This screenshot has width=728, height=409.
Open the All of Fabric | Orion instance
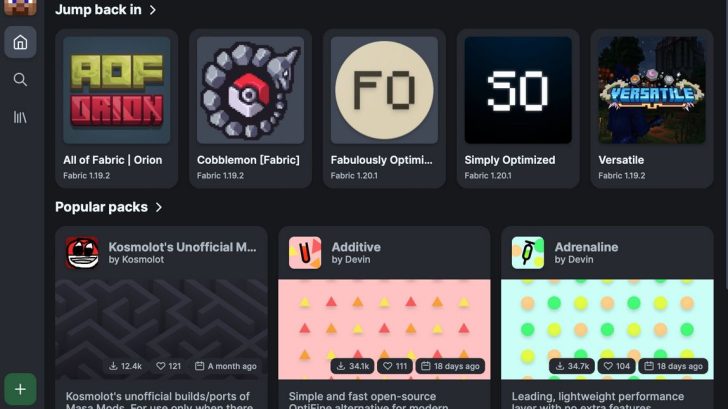(117, 109)
